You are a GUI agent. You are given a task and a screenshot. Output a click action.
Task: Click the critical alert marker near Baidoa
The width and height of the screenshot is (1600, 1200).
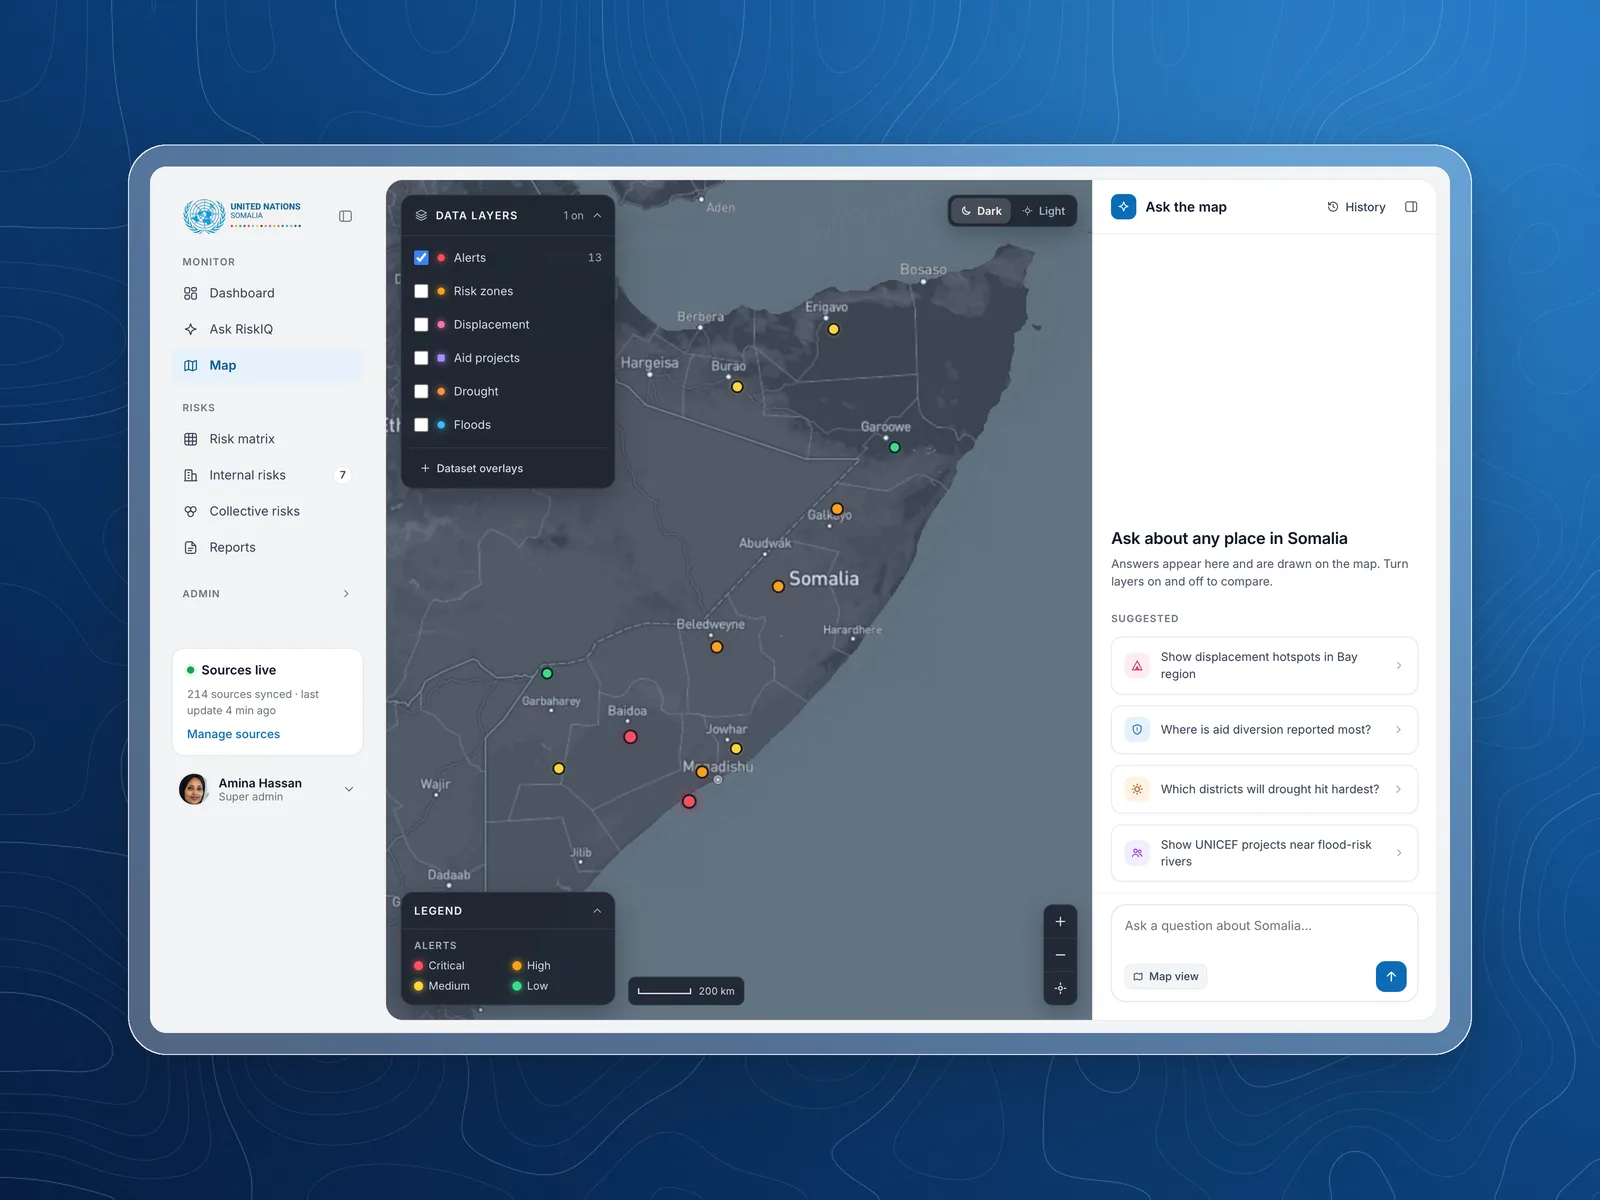coord(630,737)
